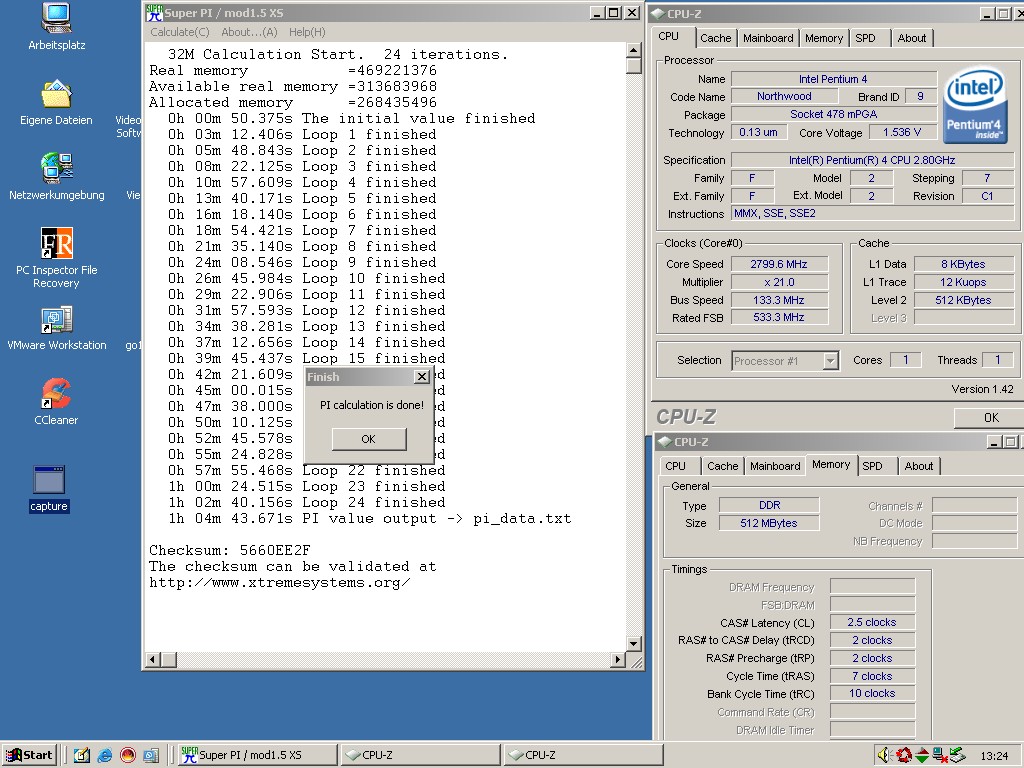Click the memory Size 512 MBytes field
The width and height of the screenshot is (1024, 768).
[769, 523]
